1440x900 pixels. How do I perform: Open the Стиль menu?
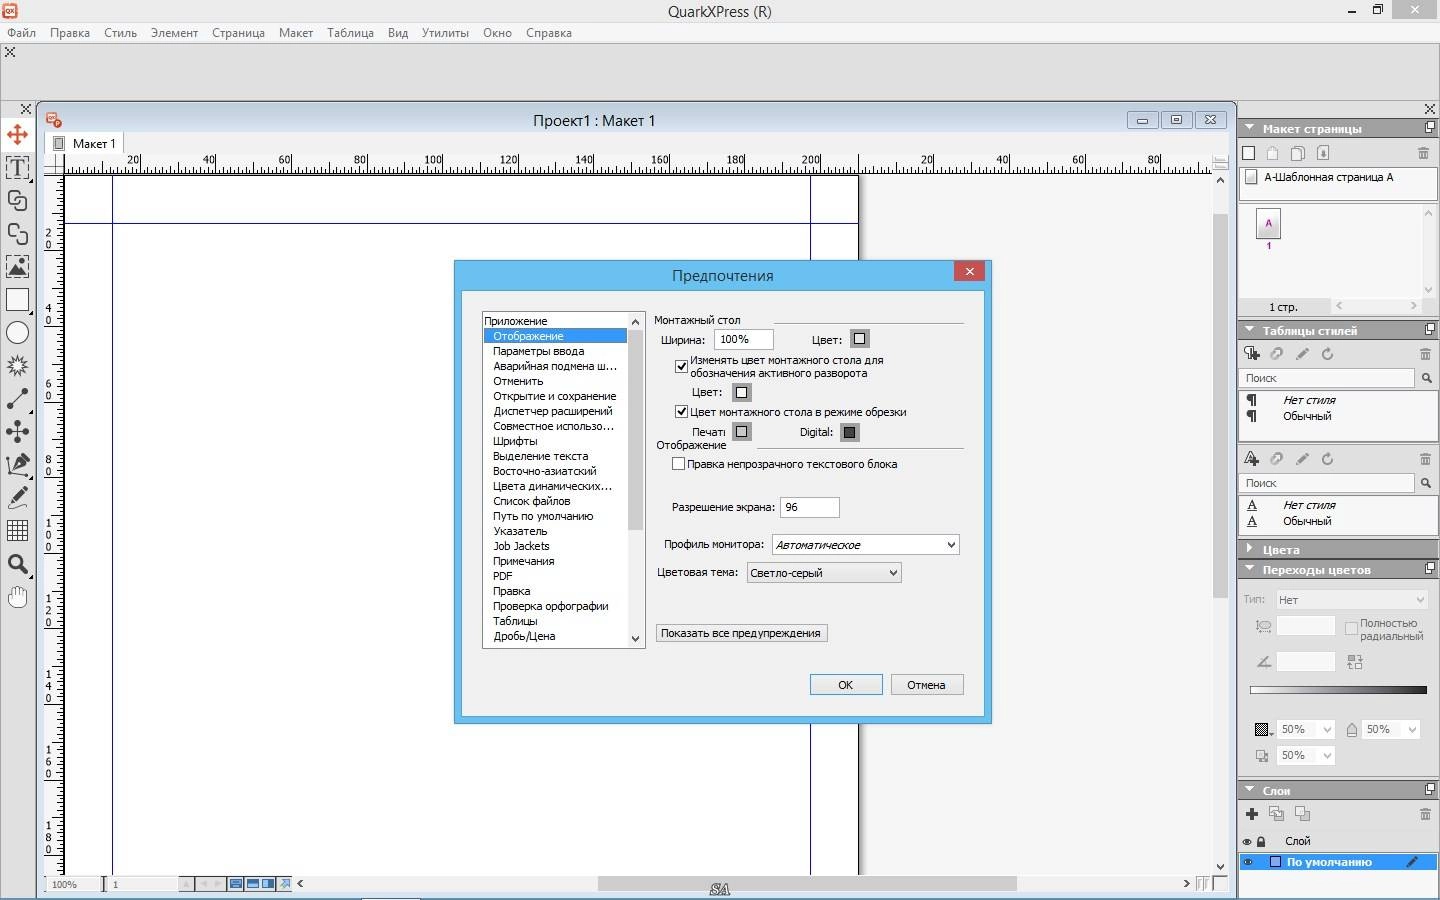tap(120, 32)
